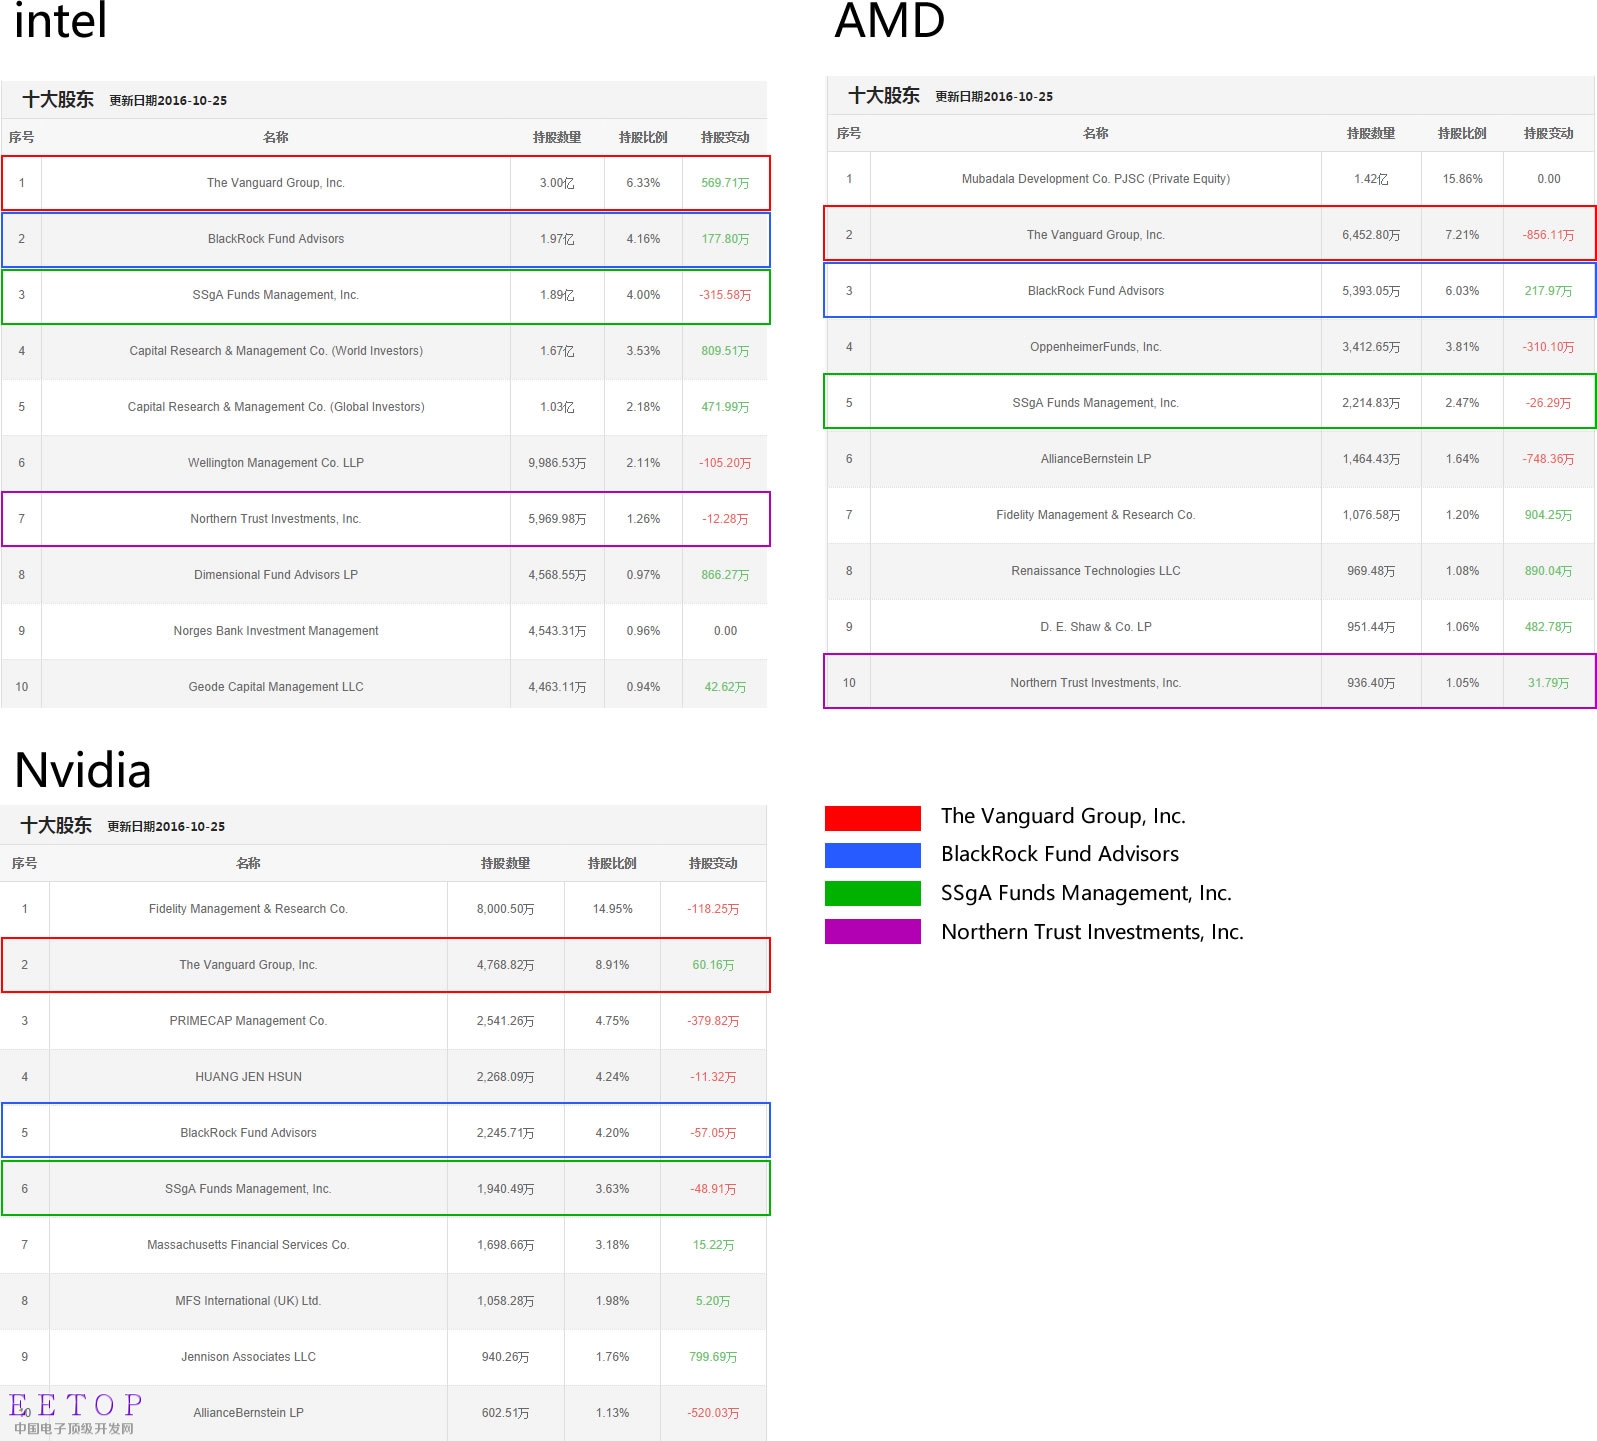Click Nvidia change value '-520.03万'
This screenshot has height=1441, width=1597.
[713, 1413]
